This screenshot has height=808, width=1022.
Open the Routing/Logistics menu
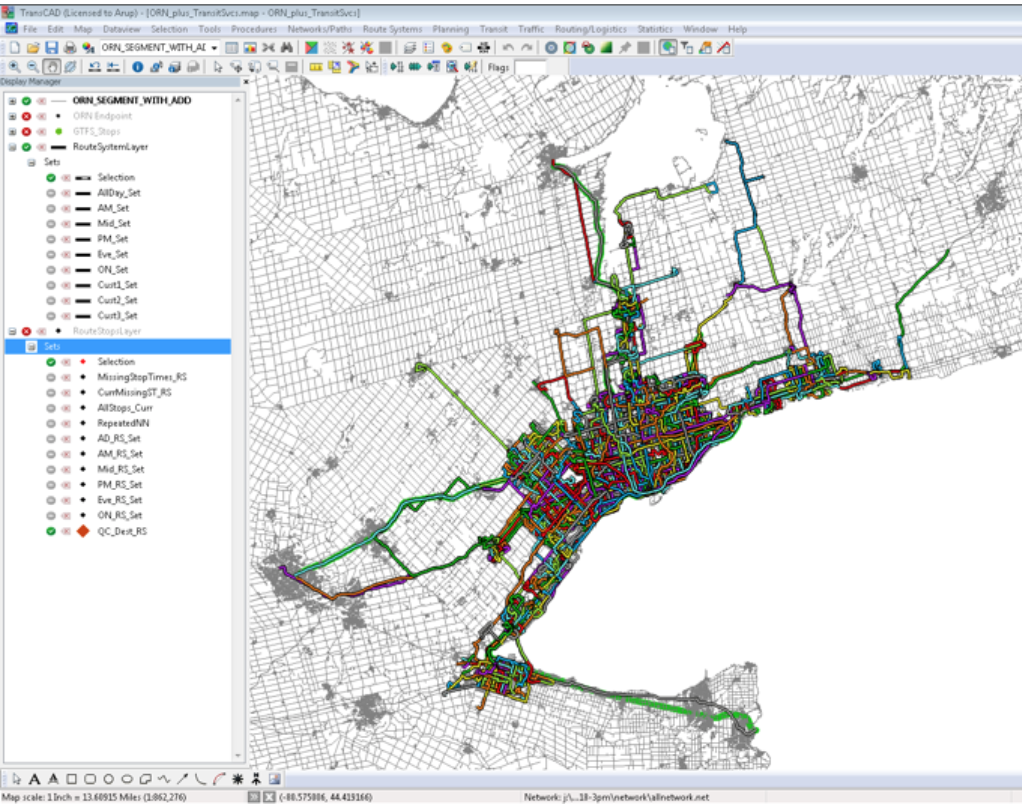591,29
